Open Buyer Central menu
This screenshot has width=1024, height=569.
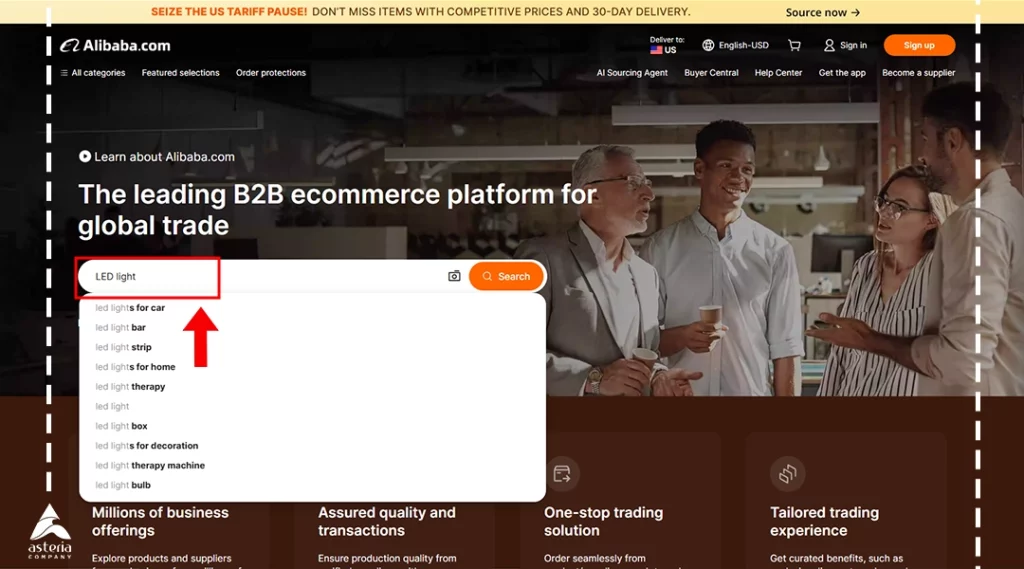click(711, 73)
